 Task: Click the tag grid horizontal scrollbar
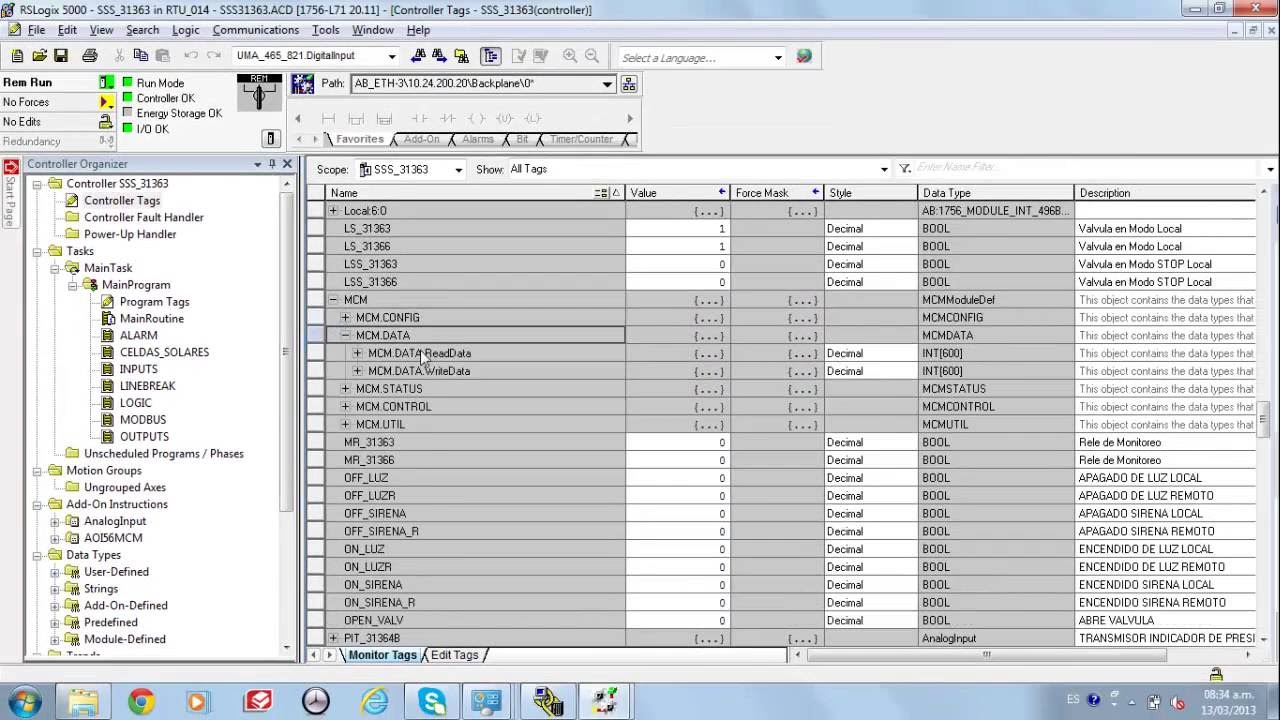point(986,655)
